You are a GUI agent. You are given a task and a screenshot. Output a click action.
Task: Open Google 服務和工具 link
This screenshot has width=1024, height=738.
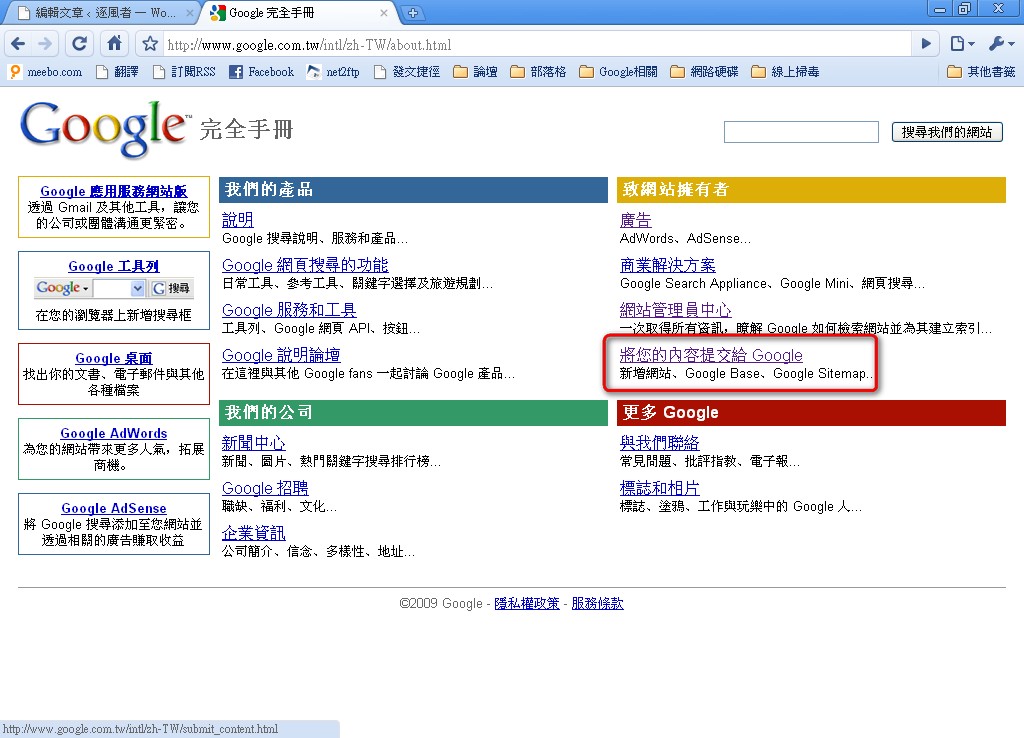pos(289,310)
